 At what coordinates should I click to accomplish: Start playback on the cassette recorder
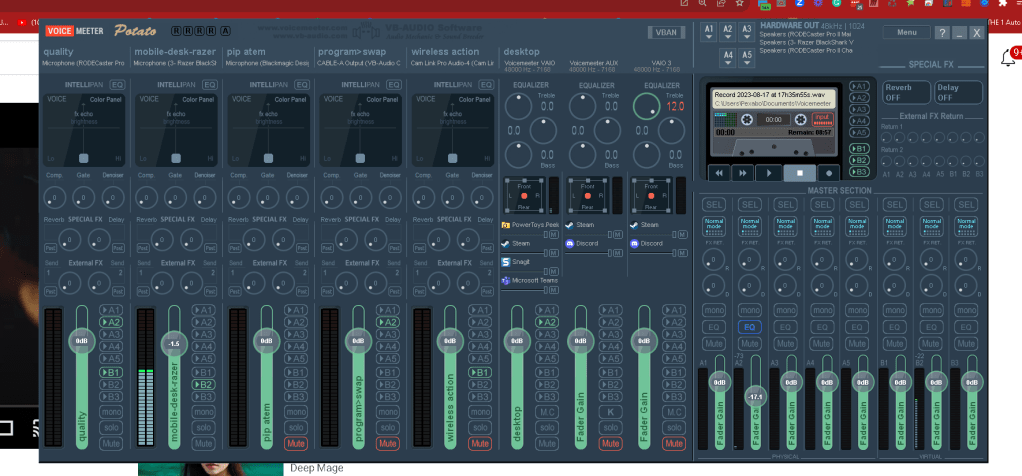[769, 173]
